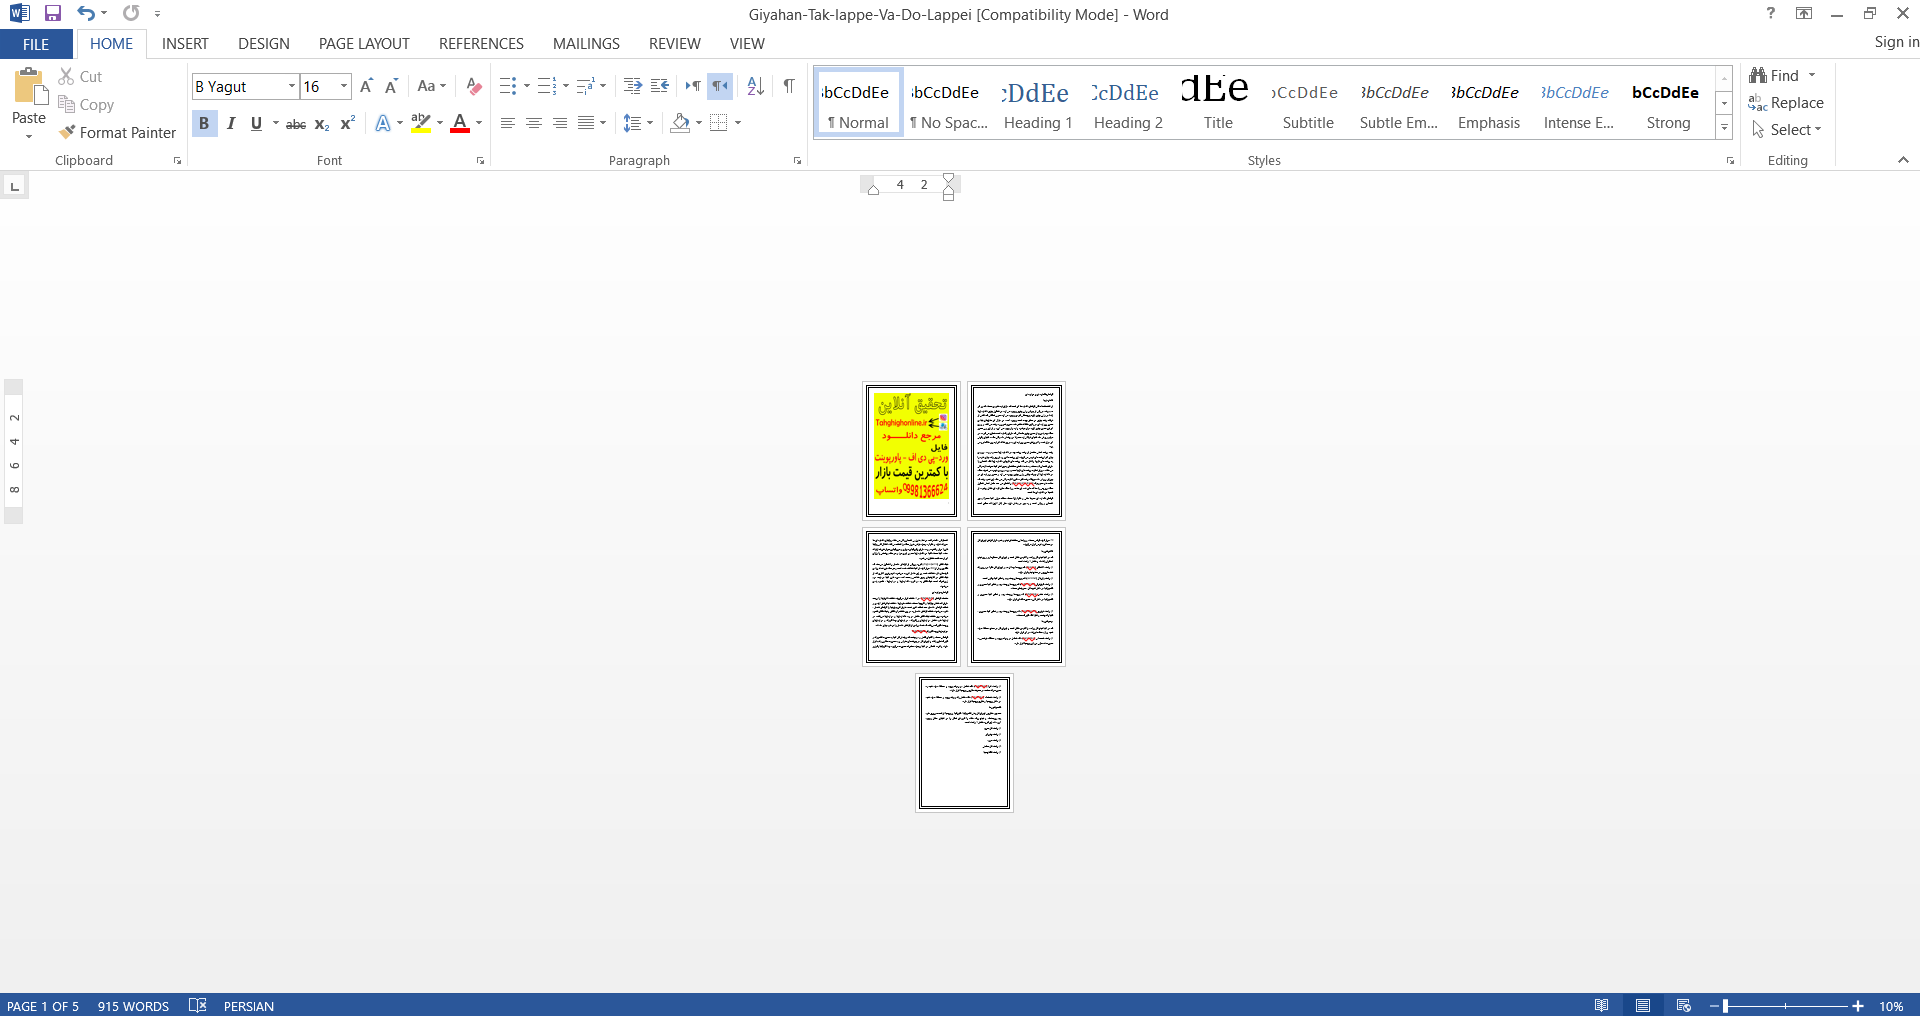This screenshot has height=1016, width=1924.
Task: Toggle the tab stop selector at ruler corner
Action: (x=14, y=186)
